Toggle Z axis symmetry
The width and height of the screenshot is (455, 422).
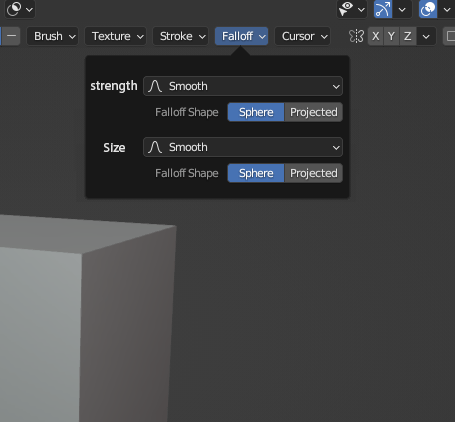[407, 36]
